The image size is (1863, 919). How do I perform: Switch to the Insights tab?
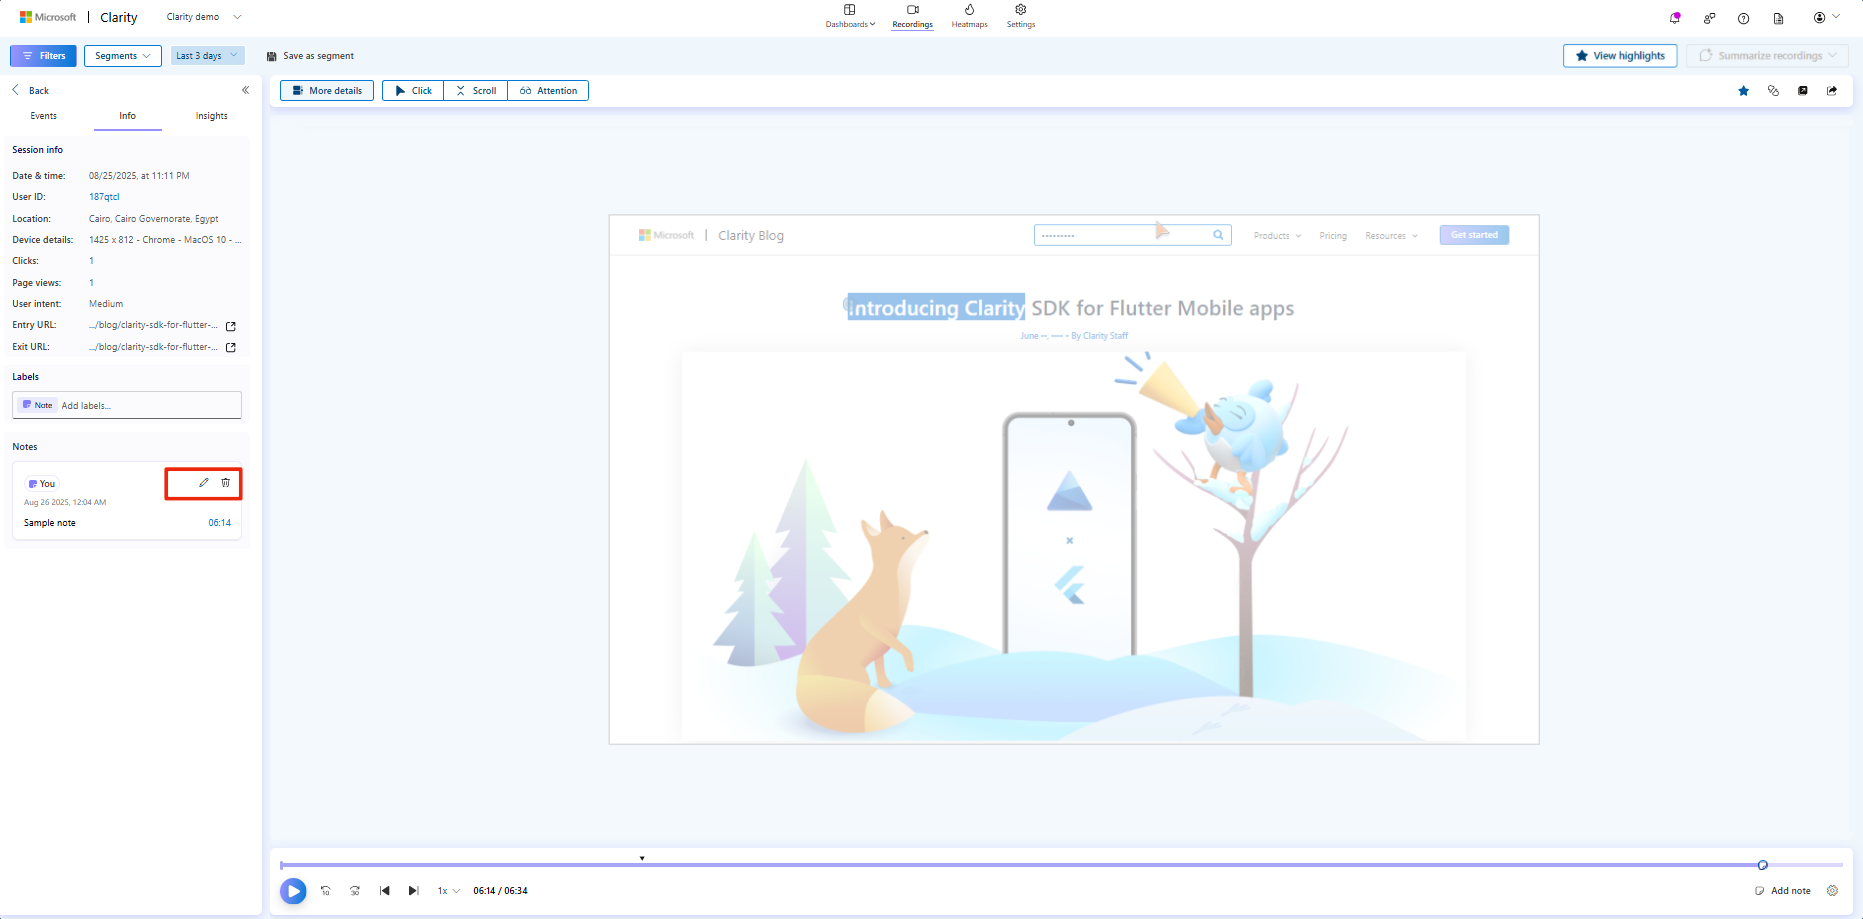click(x=212, y=116)
